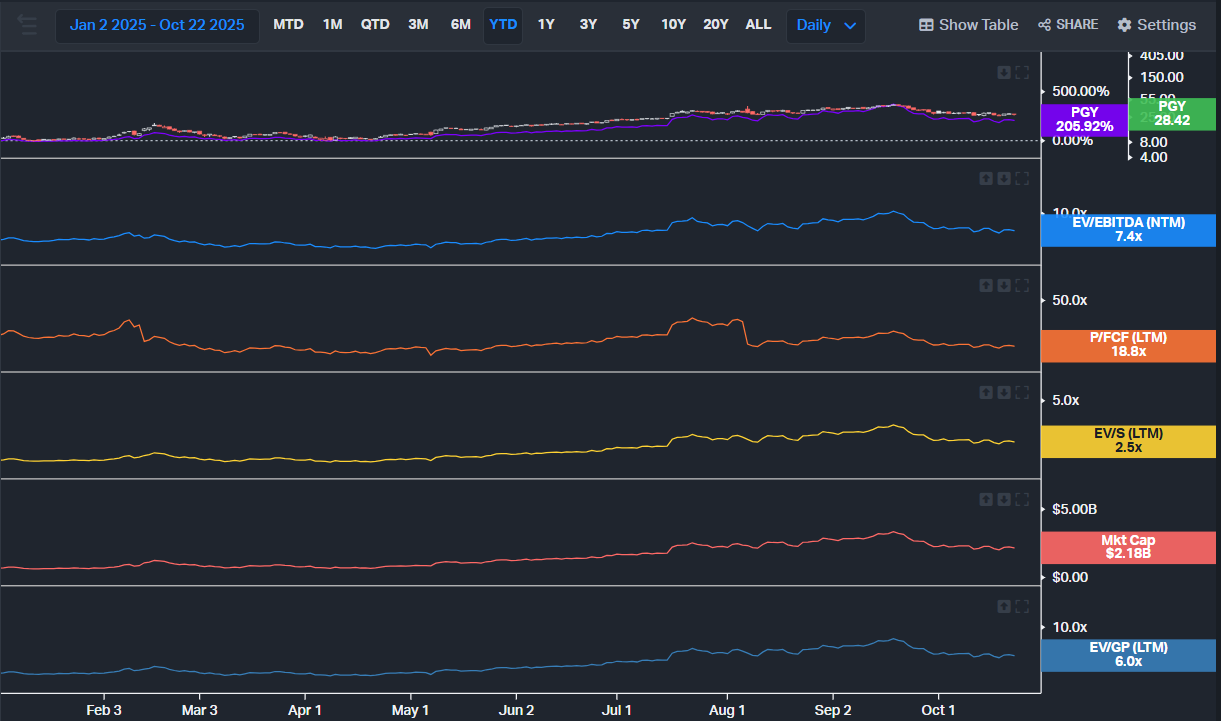Screen dimensions: 1221x721
Task: Click the Aug 1 date axis label
Action: pyautogui.click(x=727, y=710)
